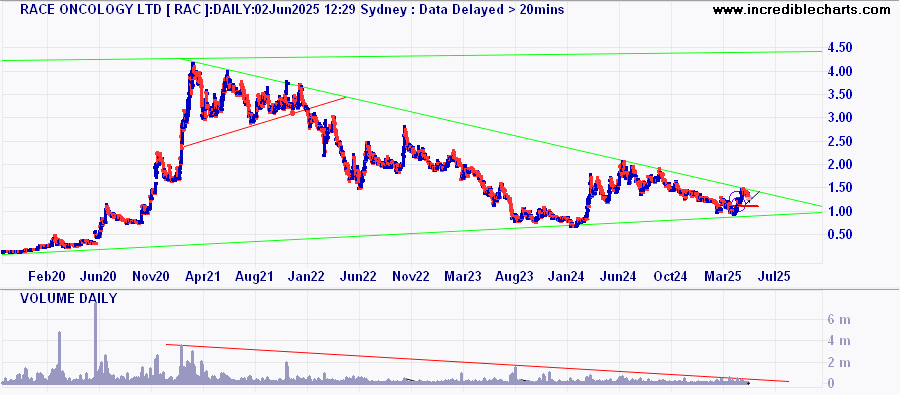Select the short red trendline under early 2021 prices
Screen dimensions: 900x395
[264, 122]
